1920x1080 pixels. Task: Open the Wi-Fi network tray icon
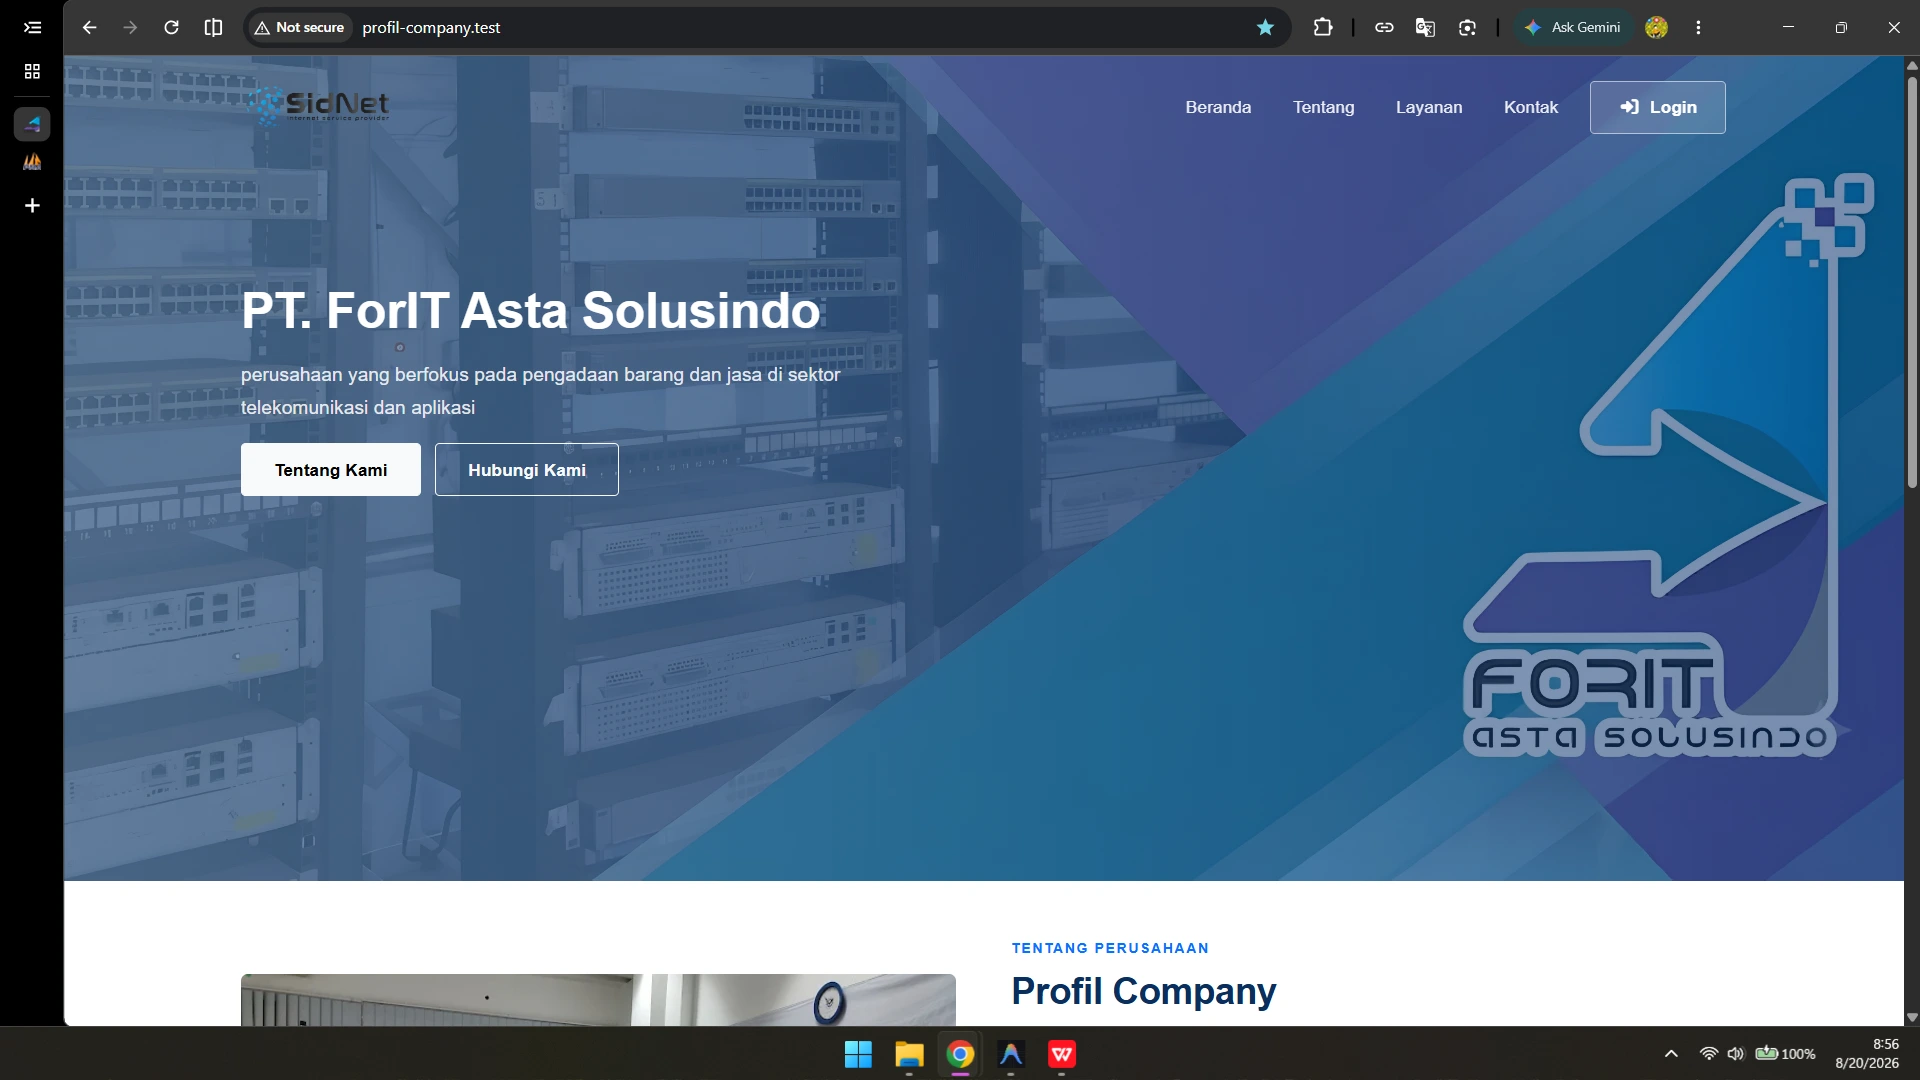(x=1709, y=1054)
